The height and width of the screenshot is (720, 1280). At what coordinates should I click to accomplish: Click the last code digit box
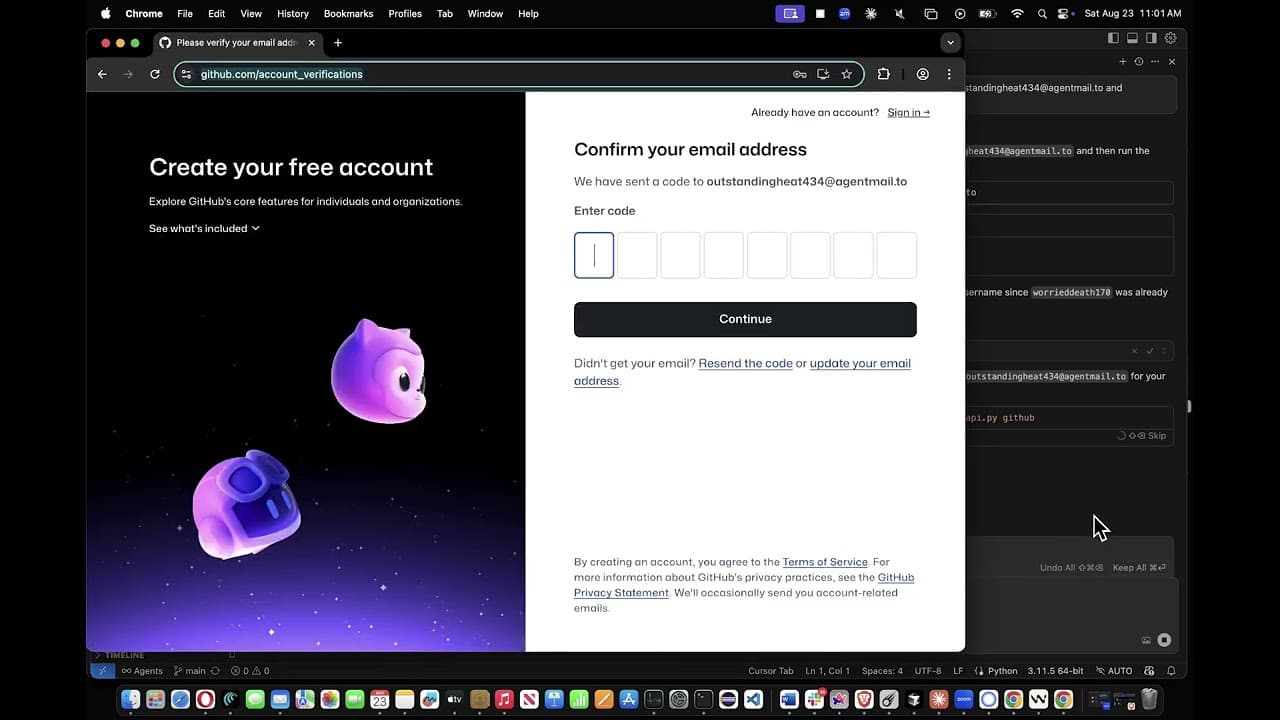(897, 255)
